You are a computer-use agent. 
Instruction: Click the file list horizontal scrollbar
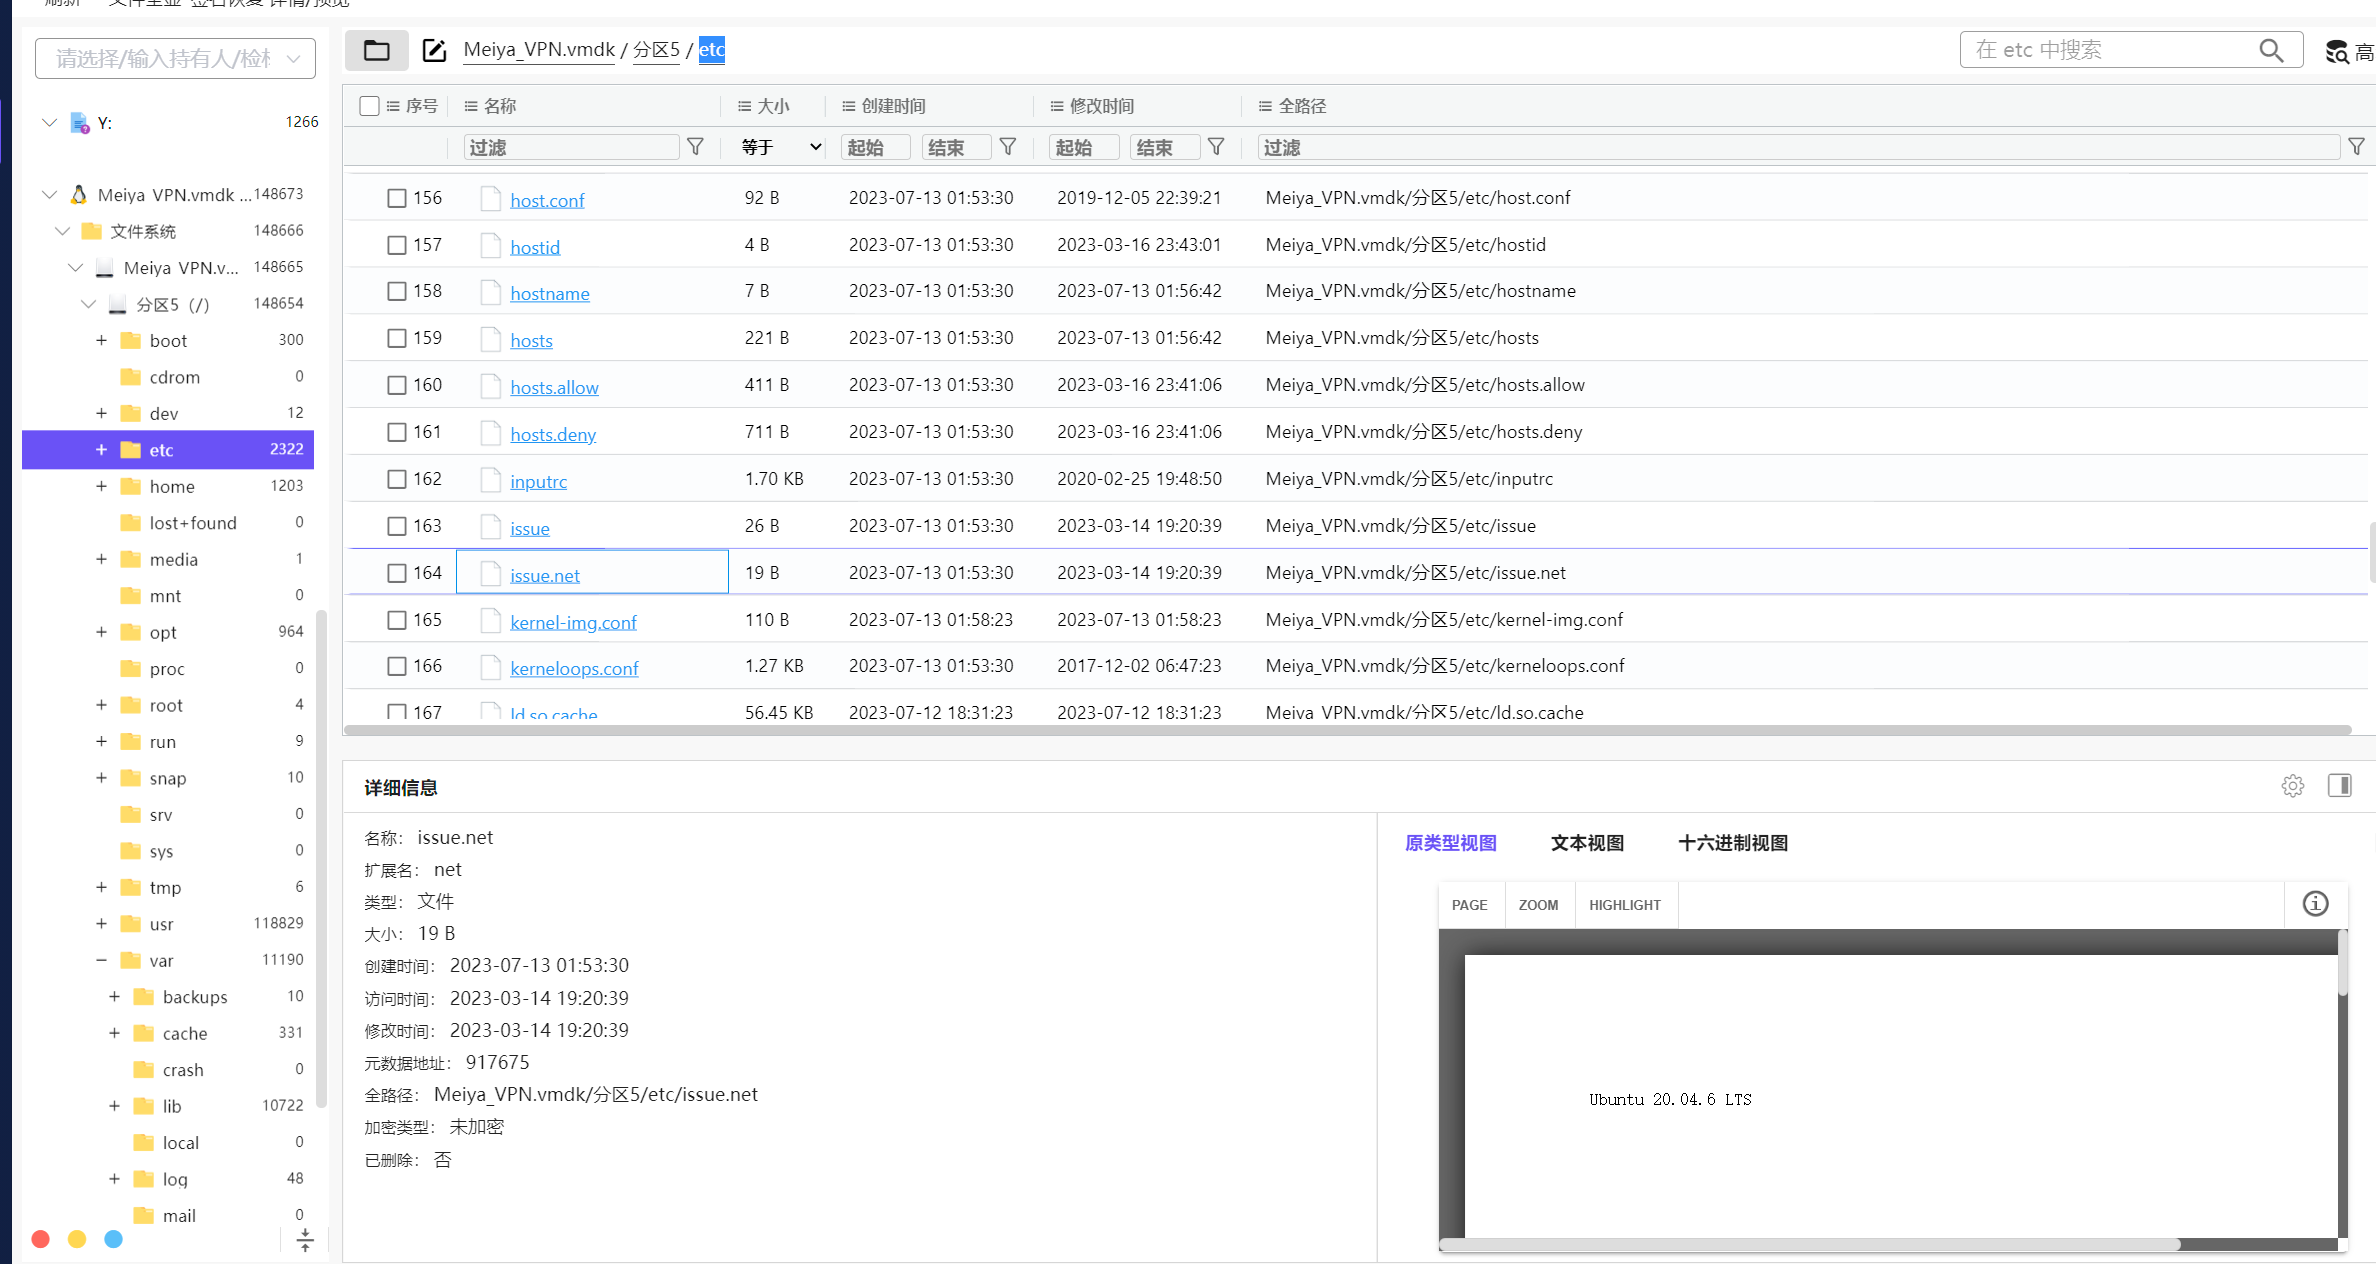(x=1345, y=730)
